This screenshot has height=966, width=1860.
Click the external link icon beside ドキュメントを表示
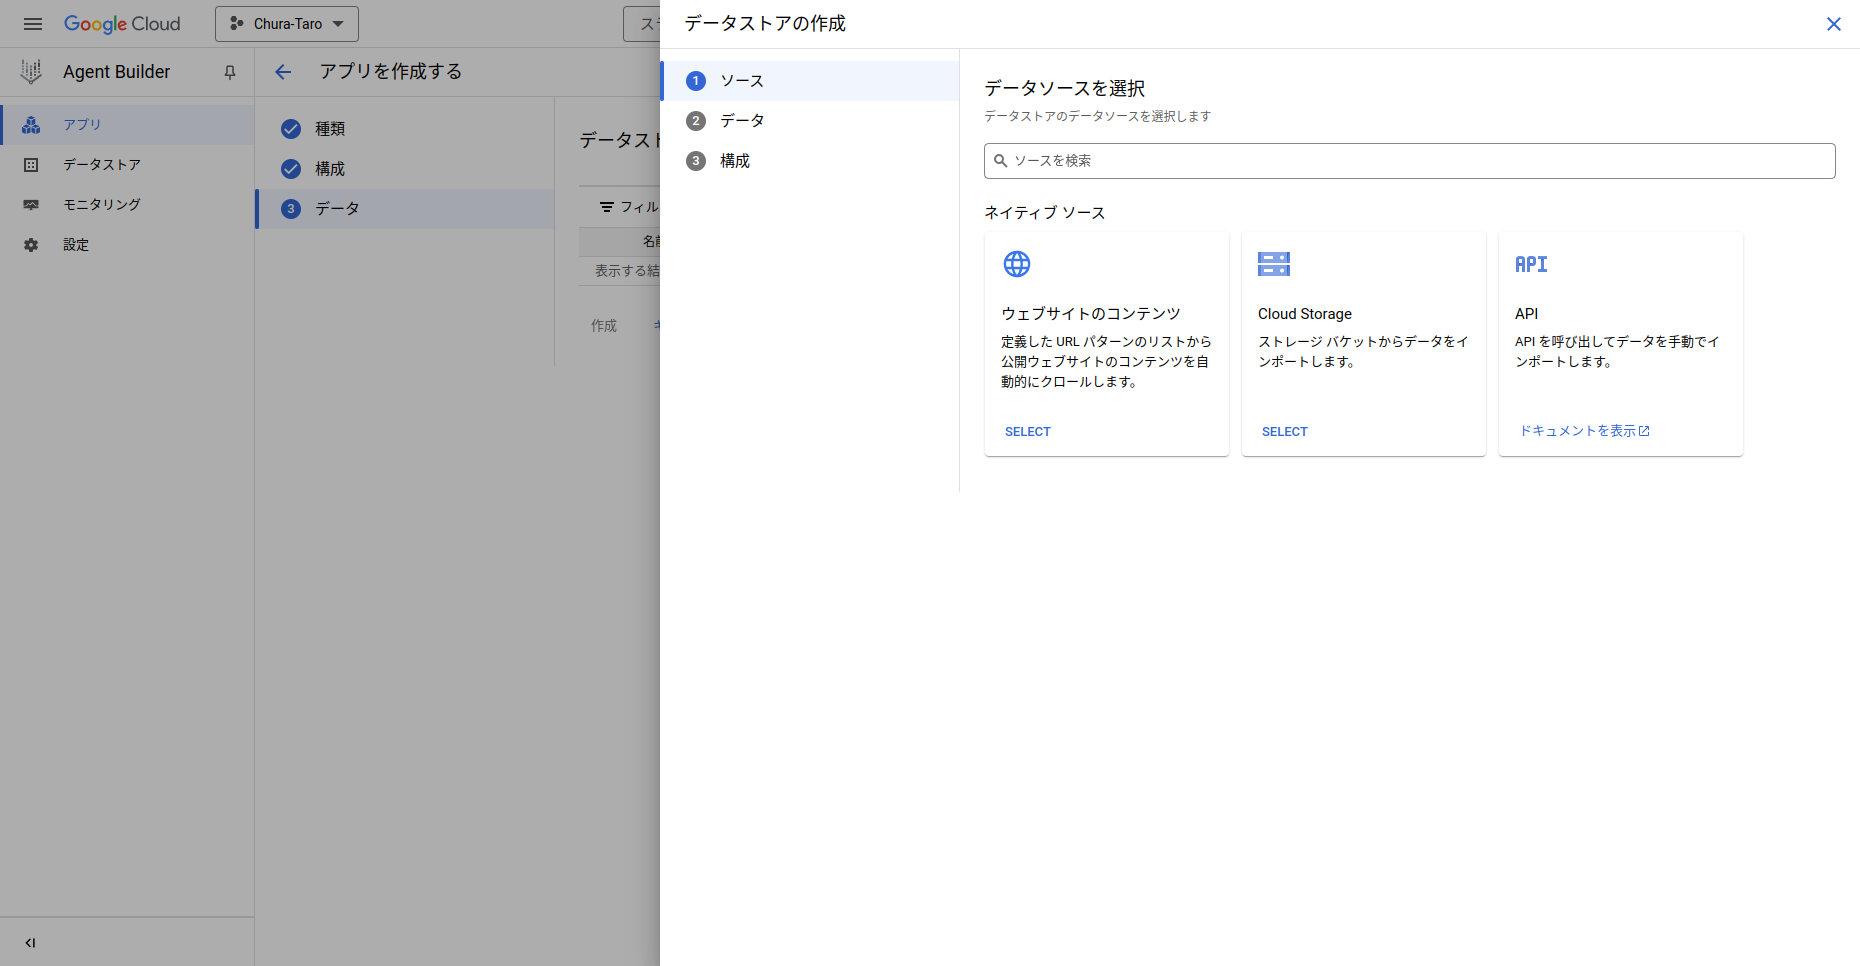click(1644, 431)
